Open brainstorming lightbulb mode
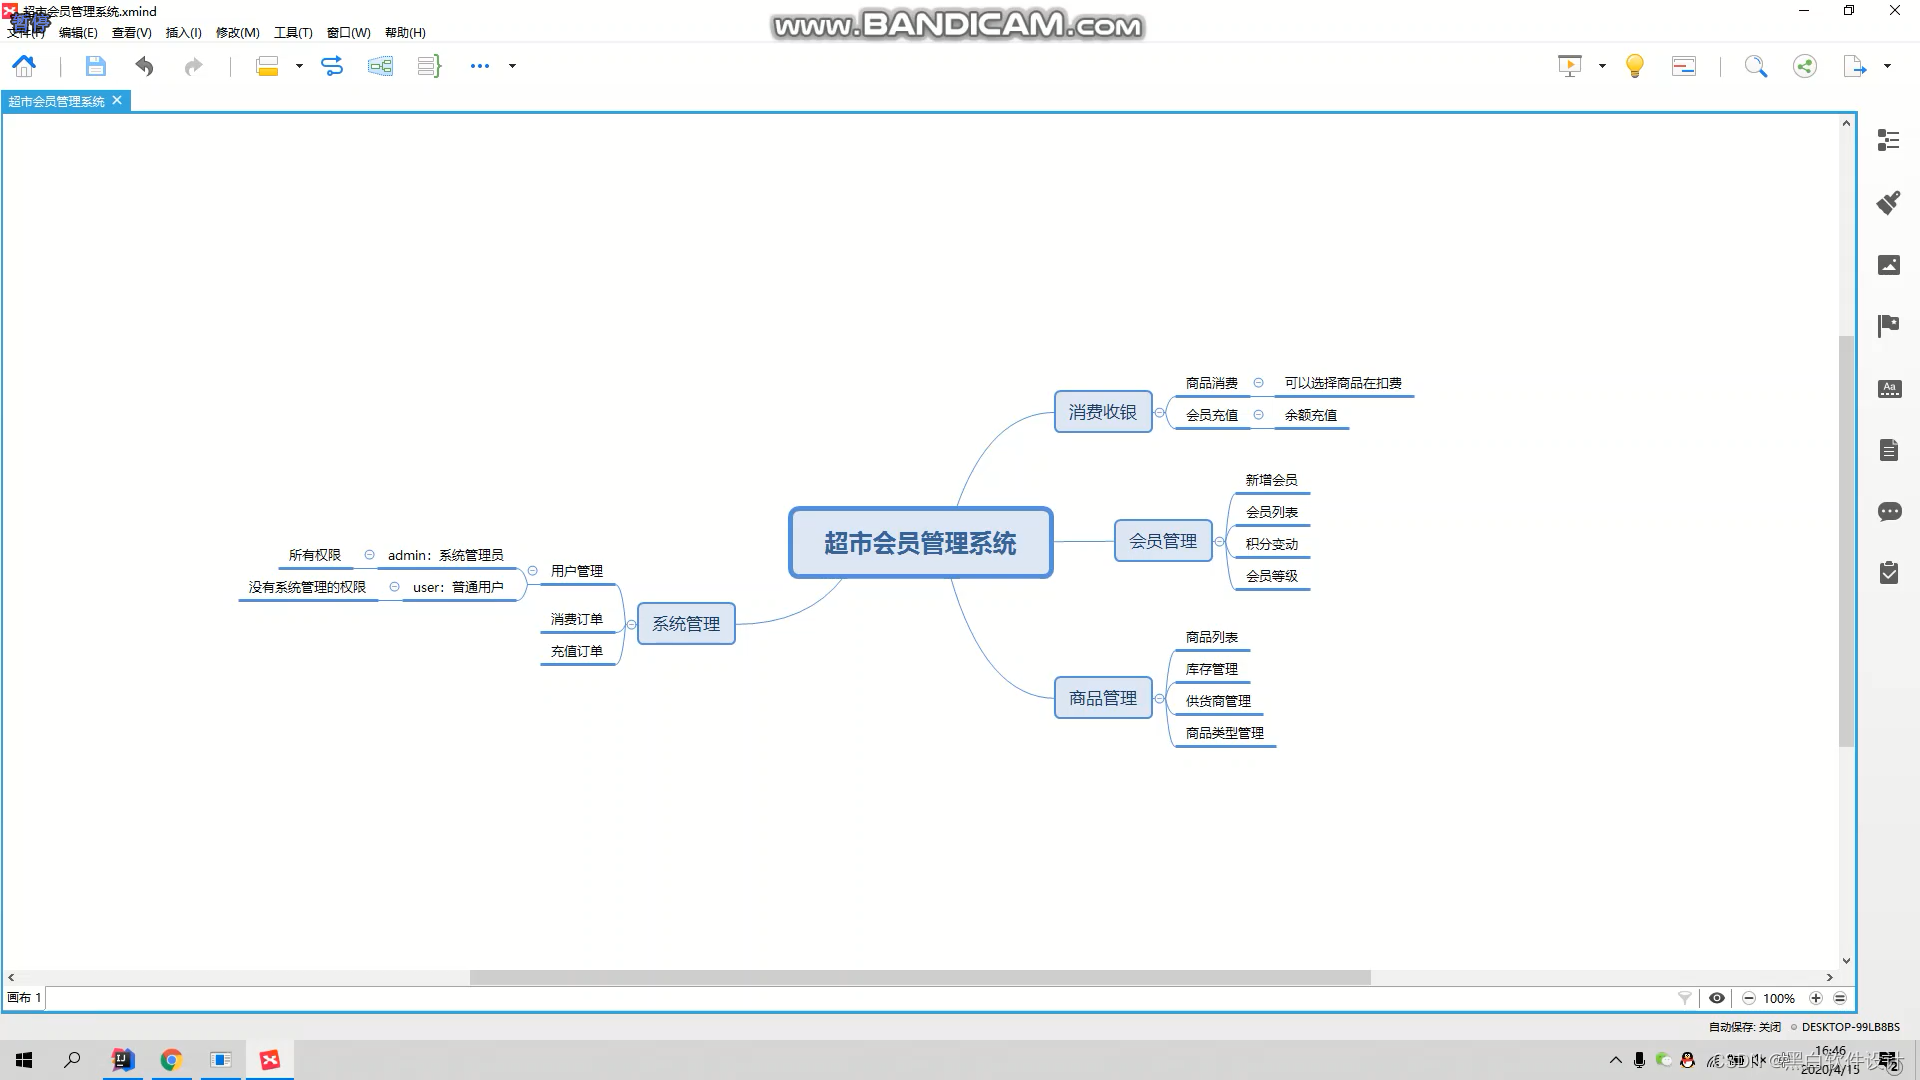 1635,66
